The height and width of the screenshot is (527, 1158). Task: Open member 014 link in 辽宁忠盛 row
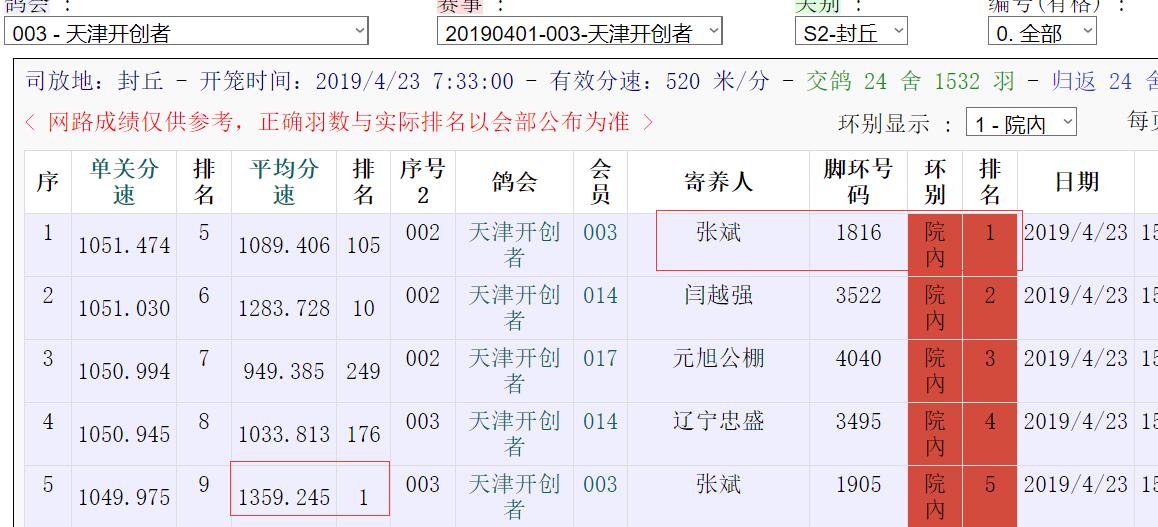pos(600,421)
